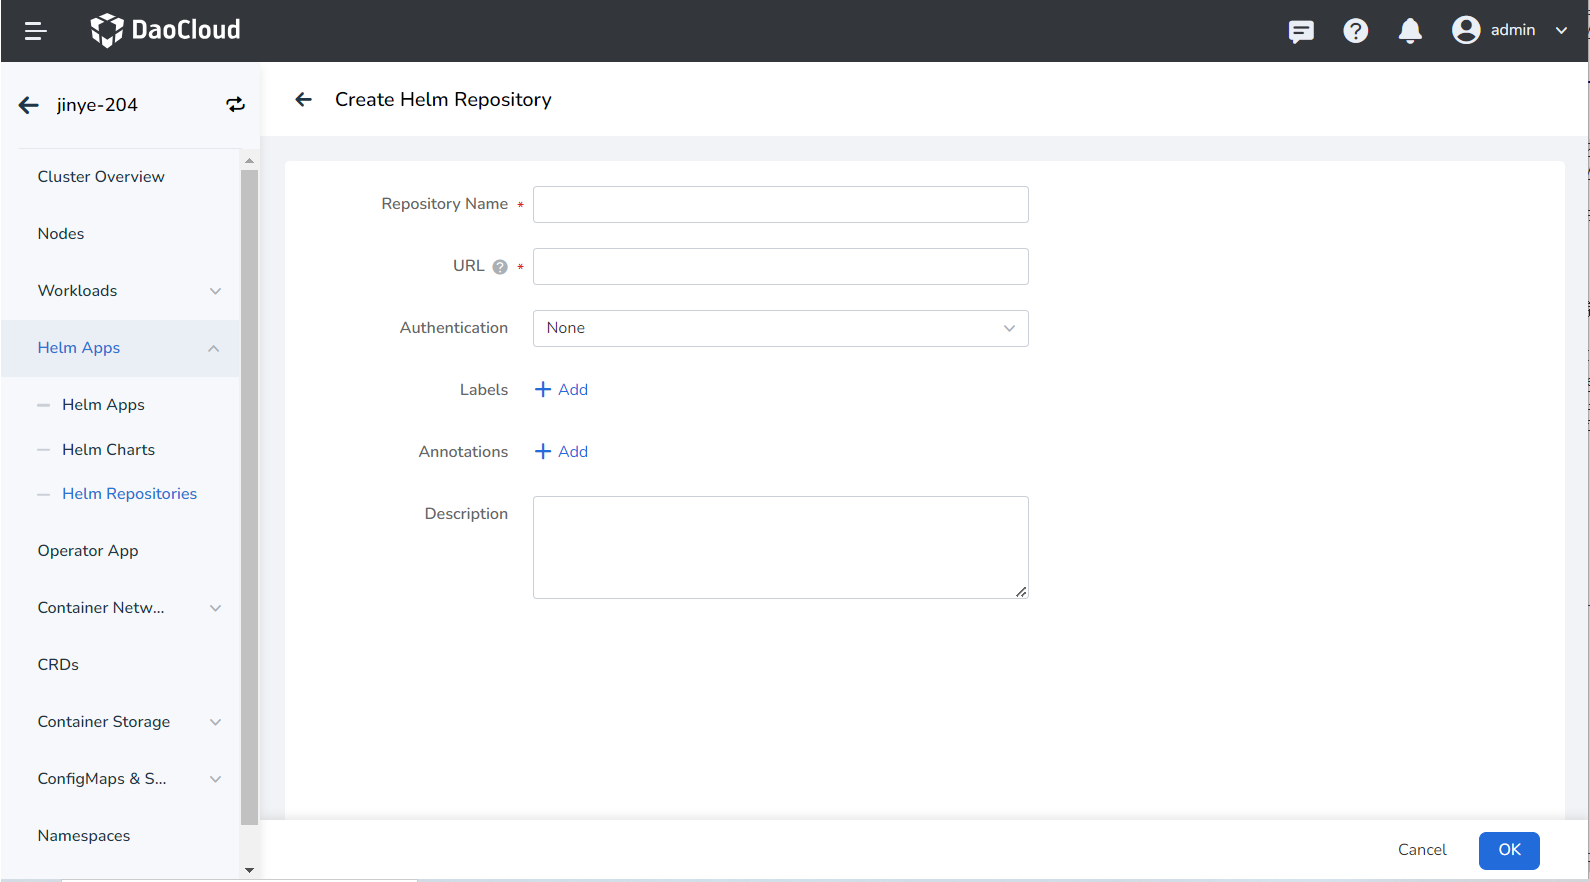
Task: Click back arrow next to jinye-204
Action: pyautogui.click(x=29, y=105)
